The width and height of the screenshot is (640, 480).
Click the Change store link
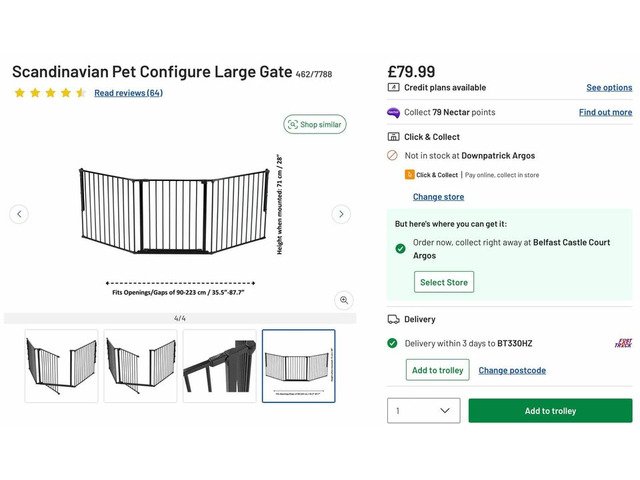tap(438, 197)
